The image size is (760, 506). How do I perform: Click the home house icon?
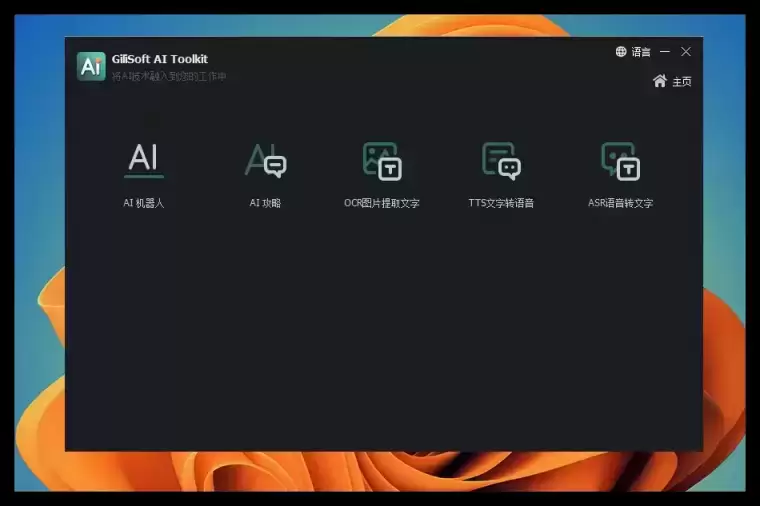pos(660,81)
